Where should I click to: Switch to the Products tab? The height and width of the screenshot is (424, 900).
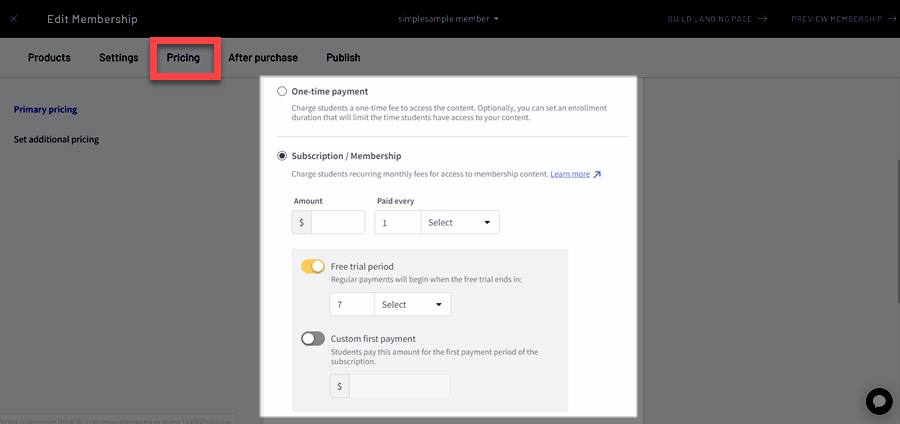pyautogui.click(x=49, y=58)
